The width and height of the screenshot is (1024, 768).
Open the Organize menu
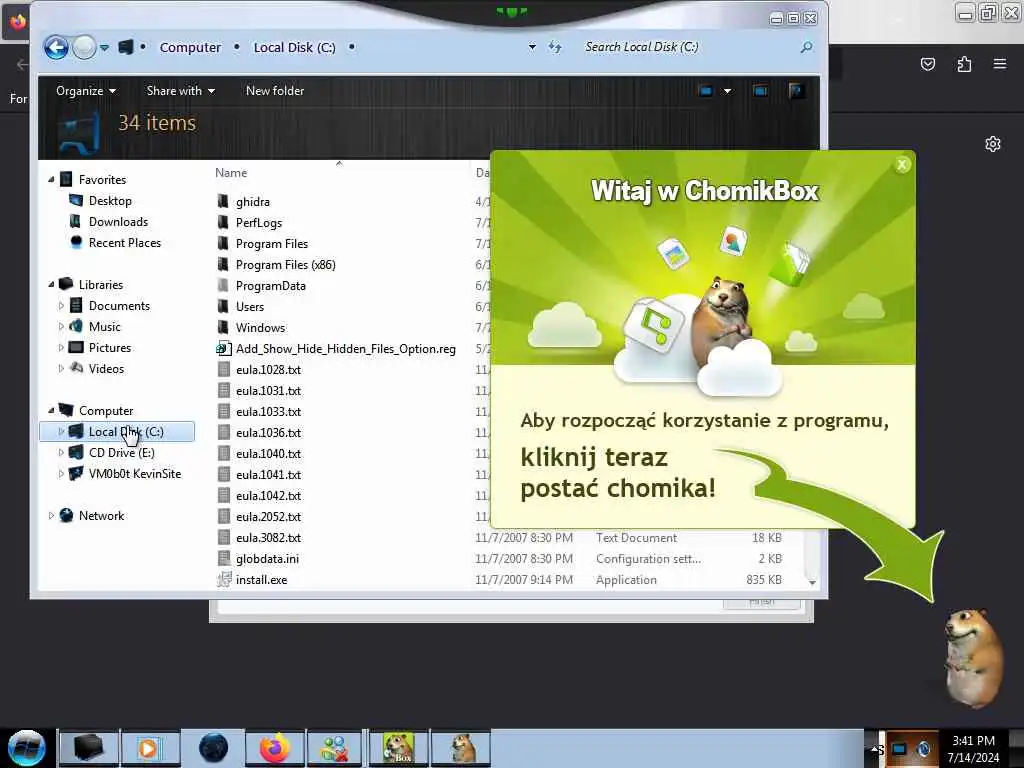[x=86, y=91]
